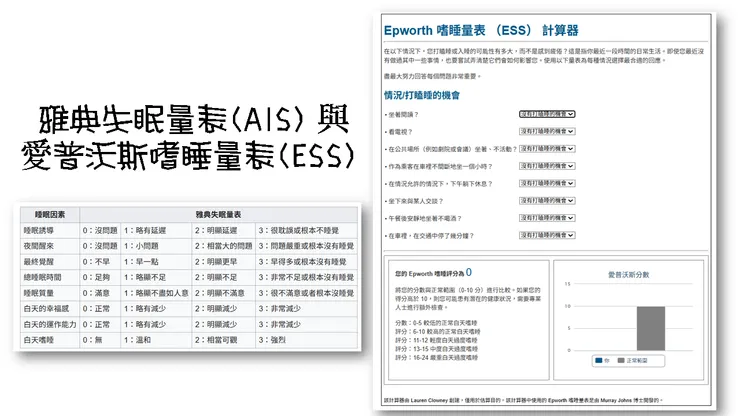Click 3：很不滿意或者根本沒睡覺 cell
Screen dimensions: 740x416
[306, 293]
